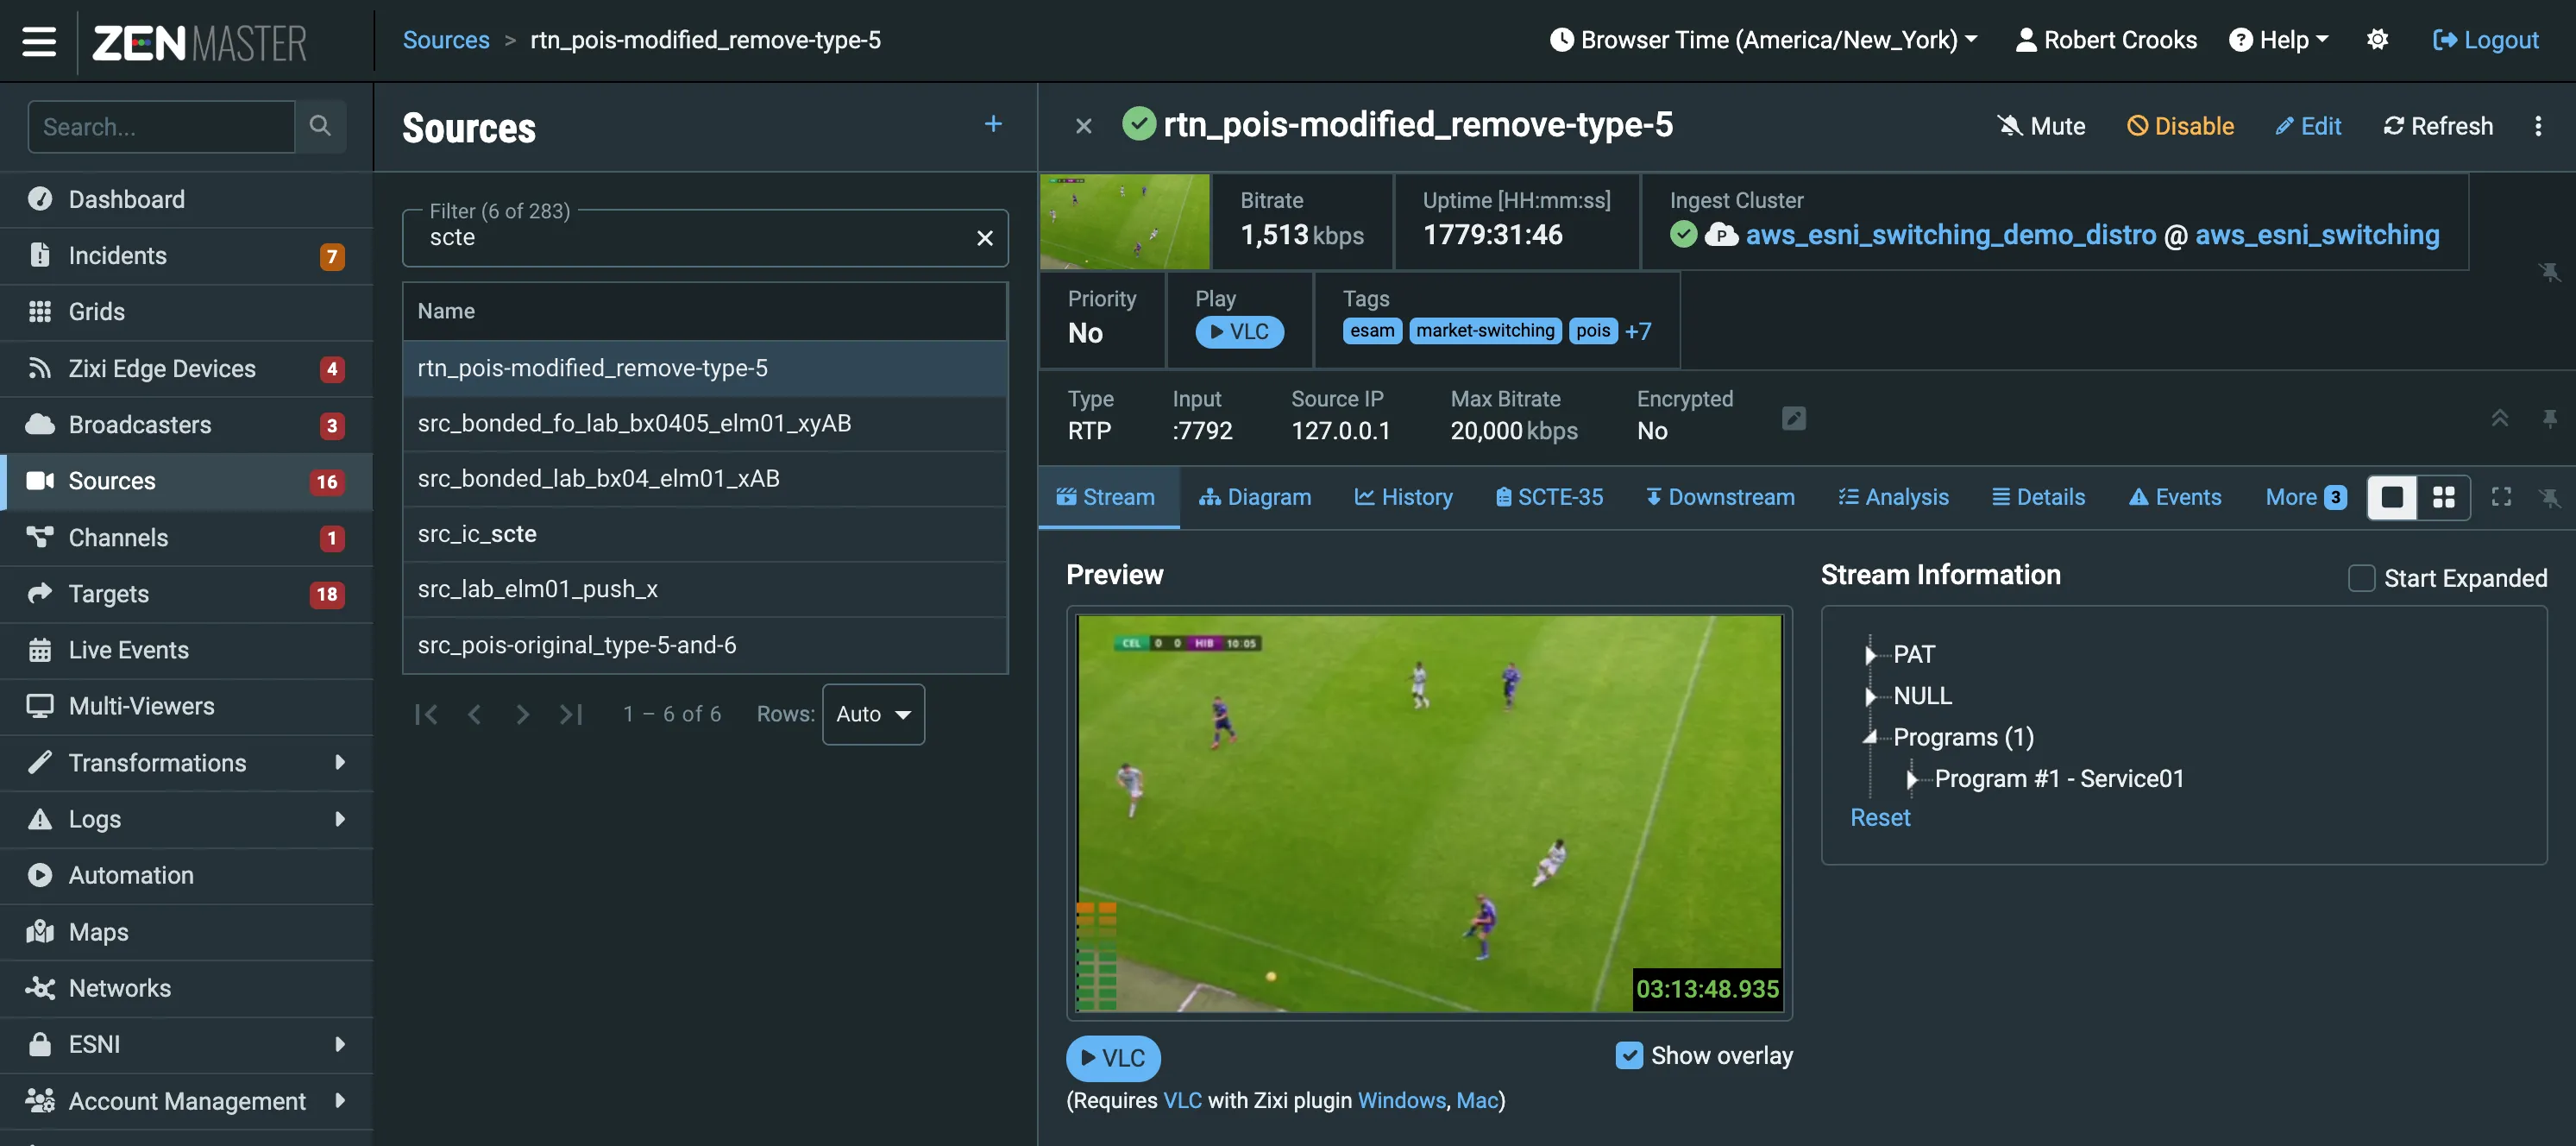Open the three-dot more options menu

[x=2538, y=126]
